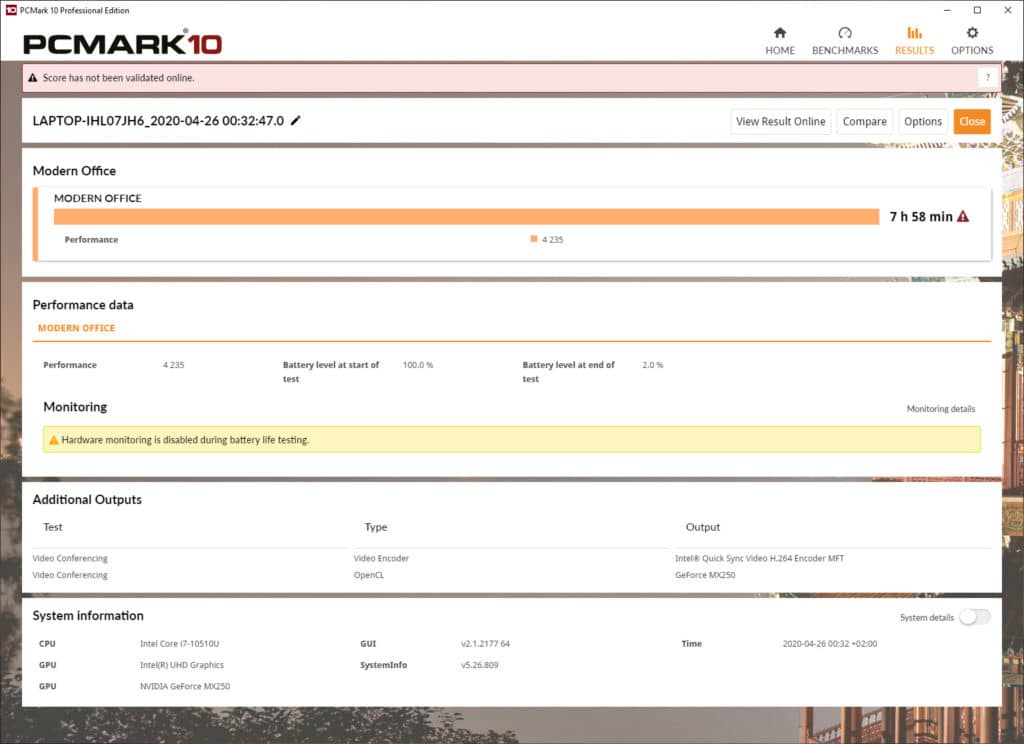Click the Compare button
Screen dimensions: 1024x744
coord(864,121)
